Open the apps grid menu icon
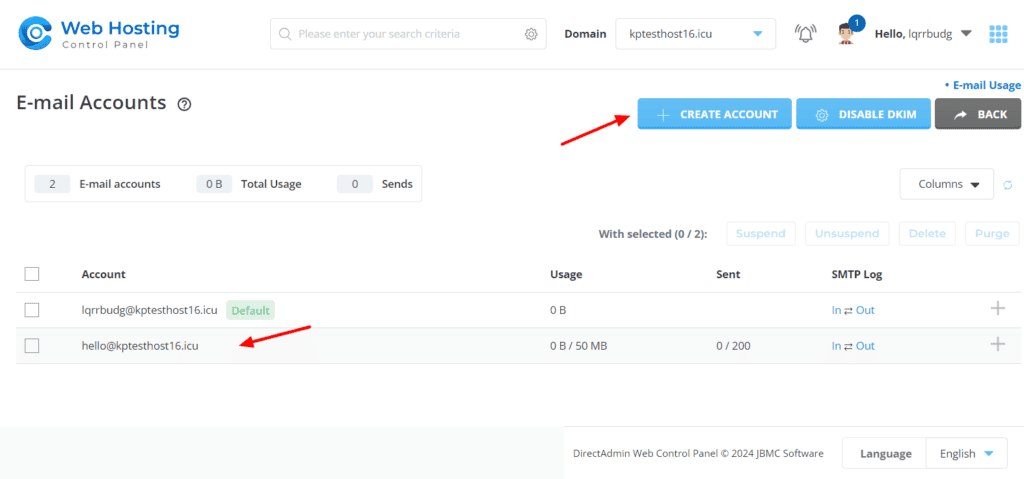The height and width of the screenshot is (479, 1024). point(999,34)
